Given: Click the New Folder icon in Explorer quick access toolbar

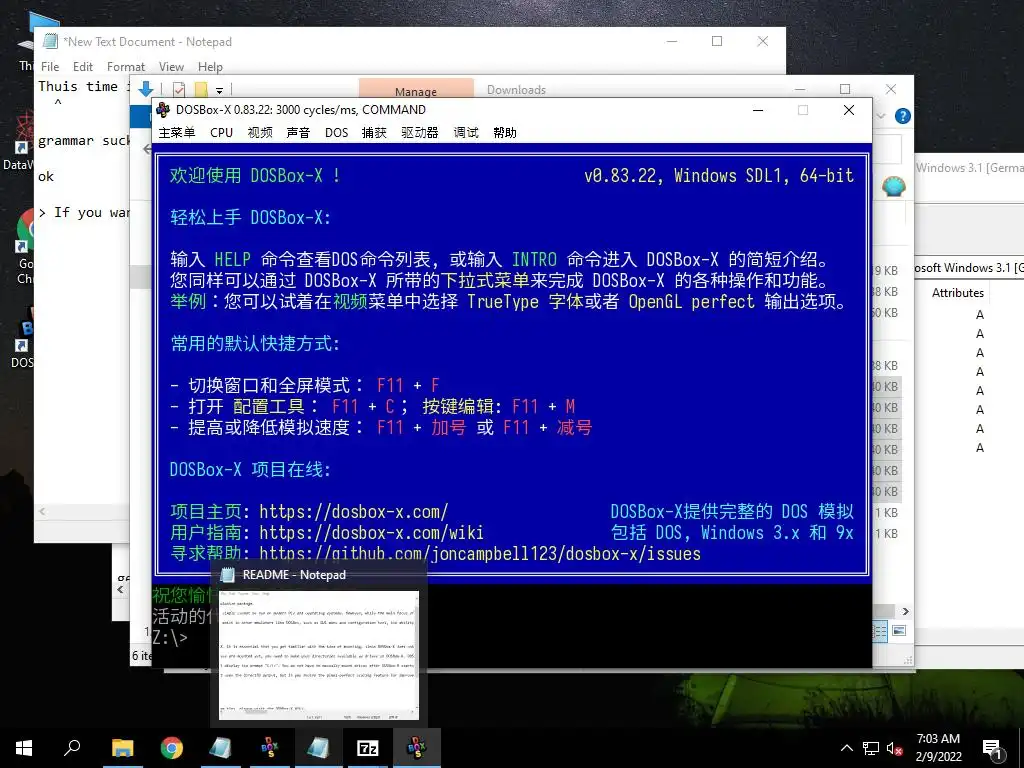Looking at the screenshot, I should point(201,89).
